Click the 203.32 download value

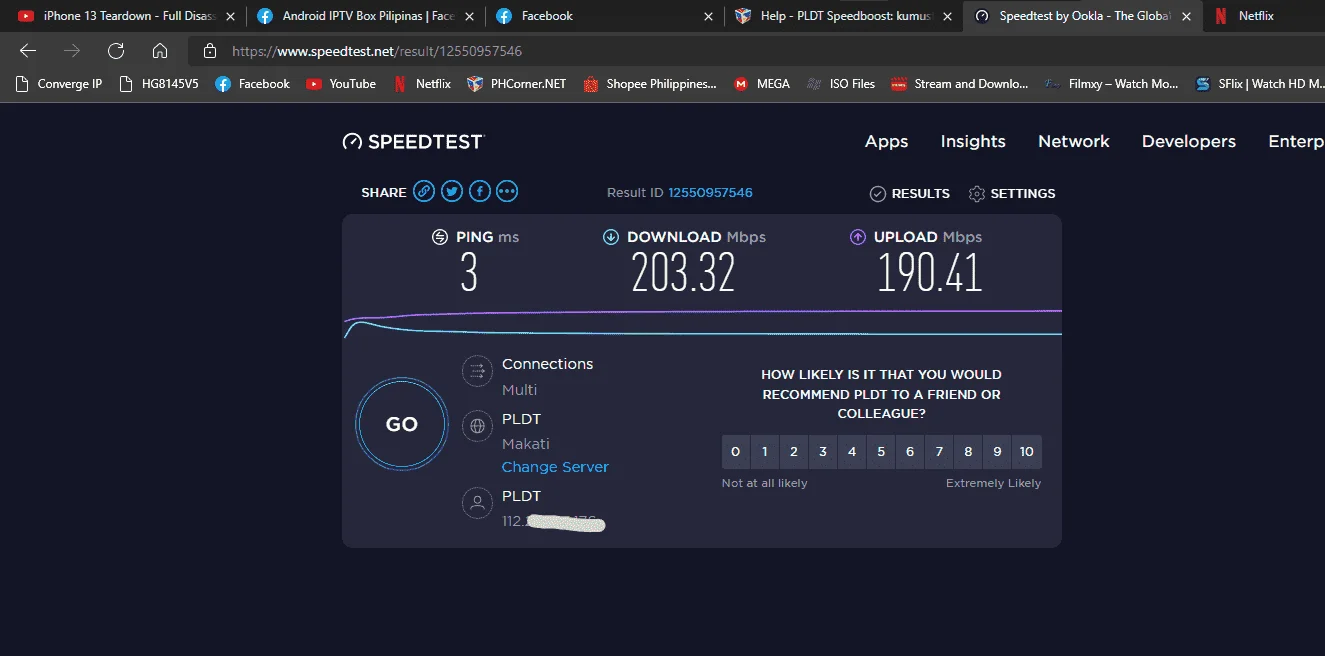683,273
